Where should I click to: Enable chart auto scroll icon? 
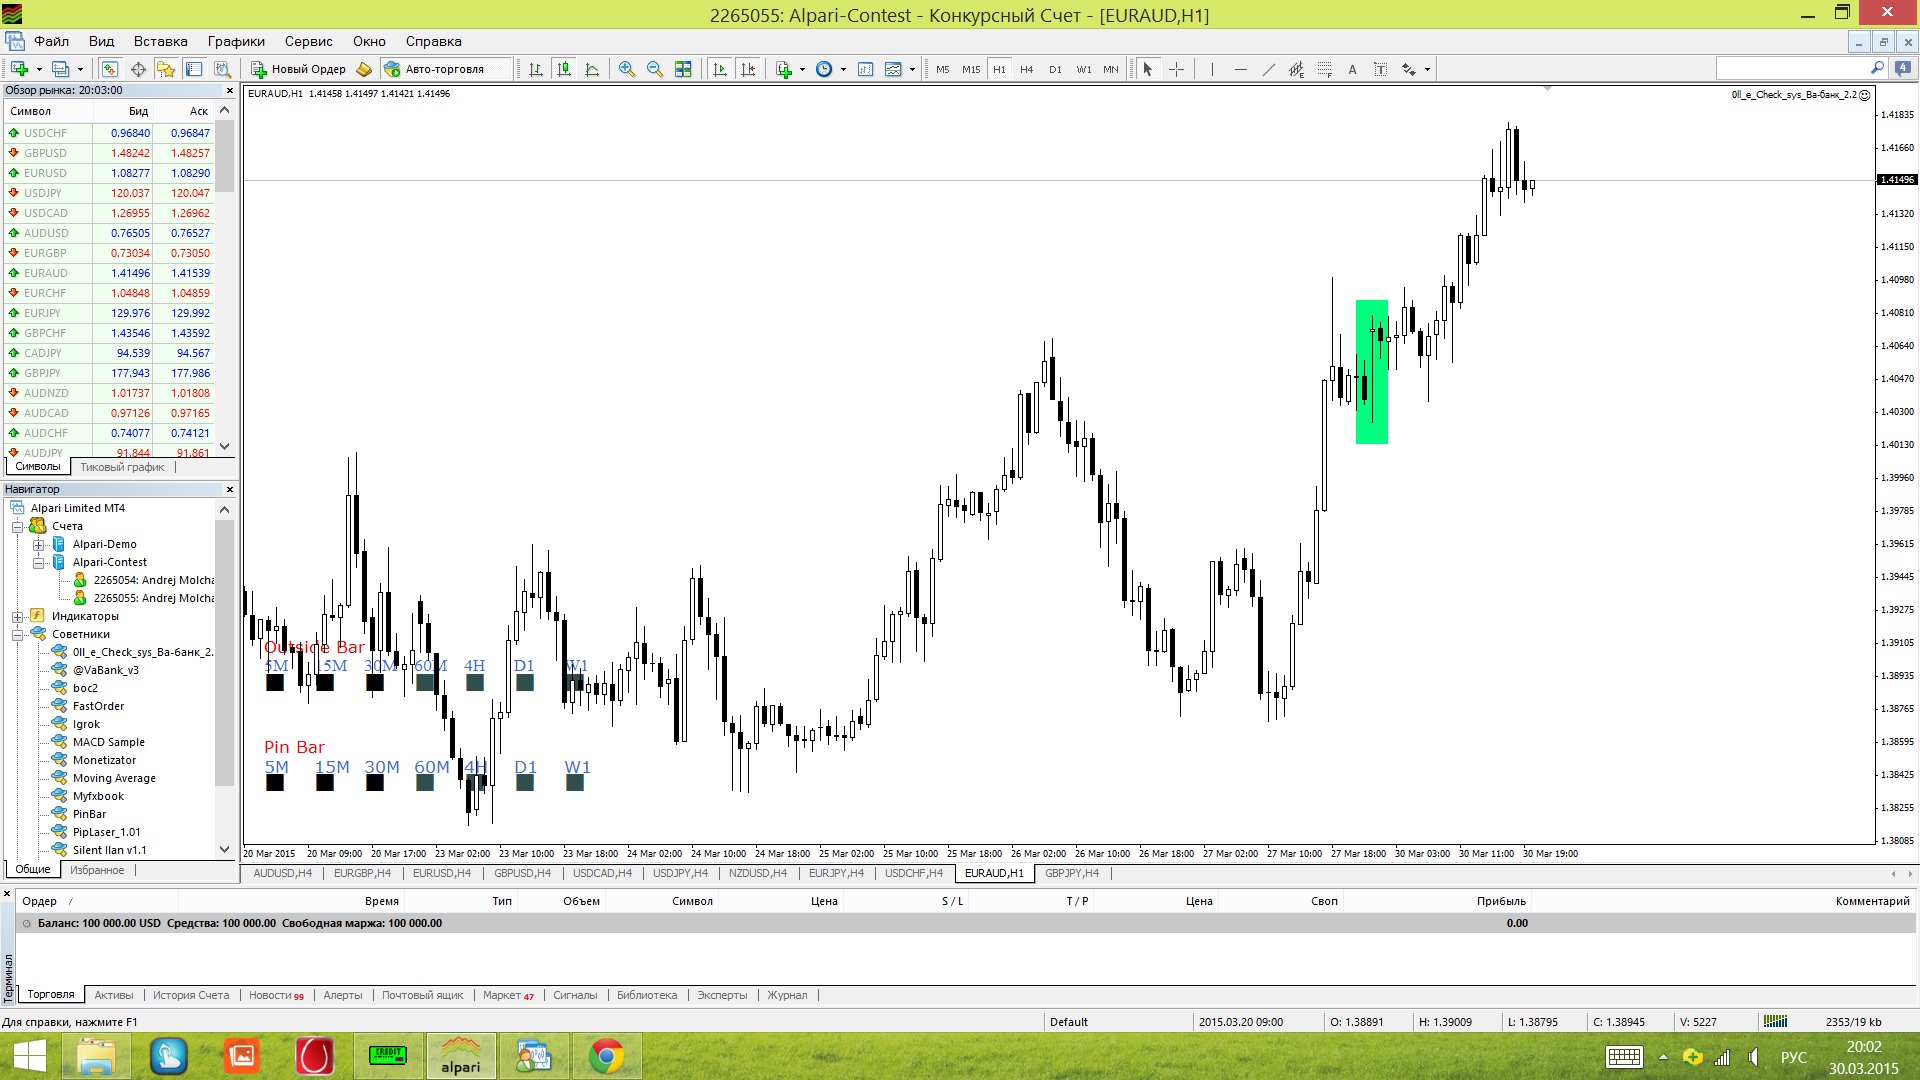pos(720,69)
